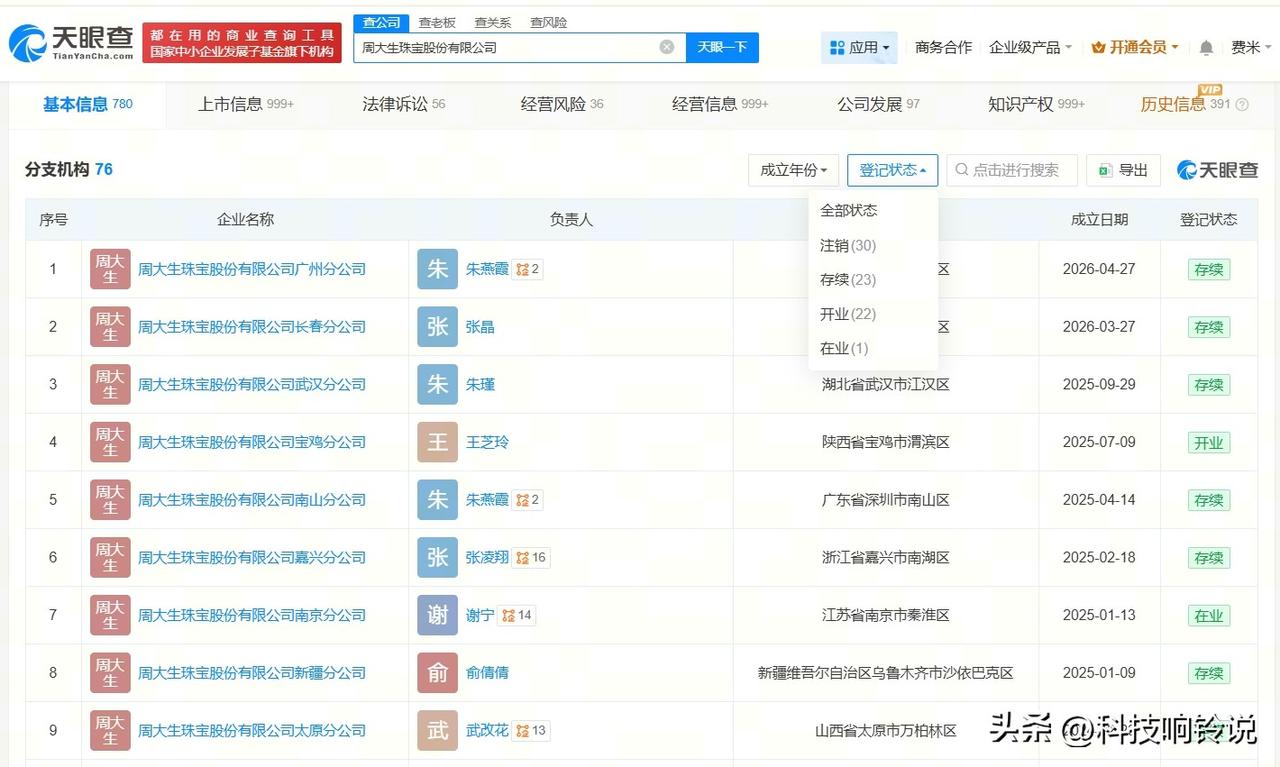Viewport: 1280px width, 767px height.
Task: Click the red promotional banner
Action: [x=242, y=43]
